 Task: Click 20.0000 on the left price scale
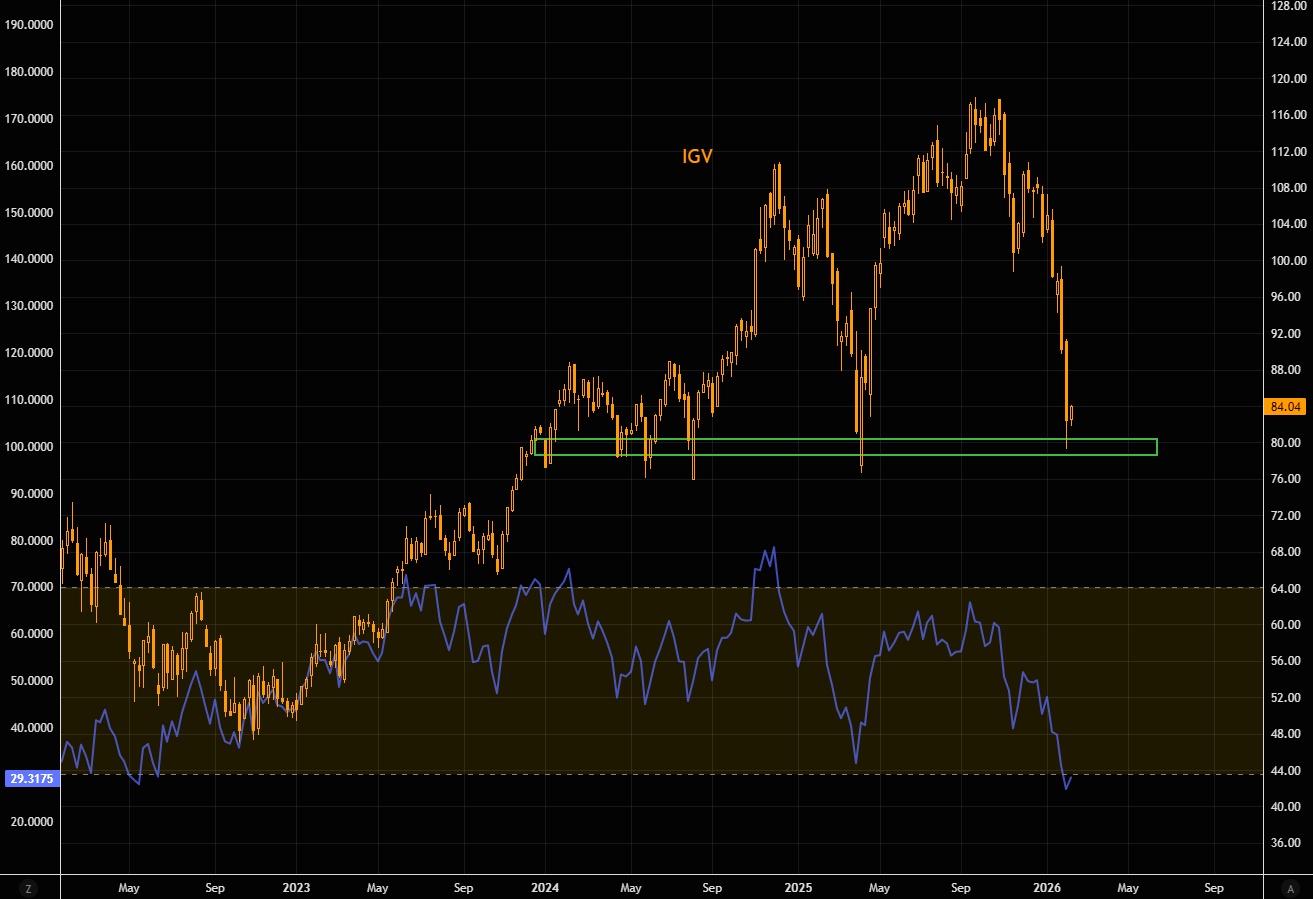coord(31,821)
